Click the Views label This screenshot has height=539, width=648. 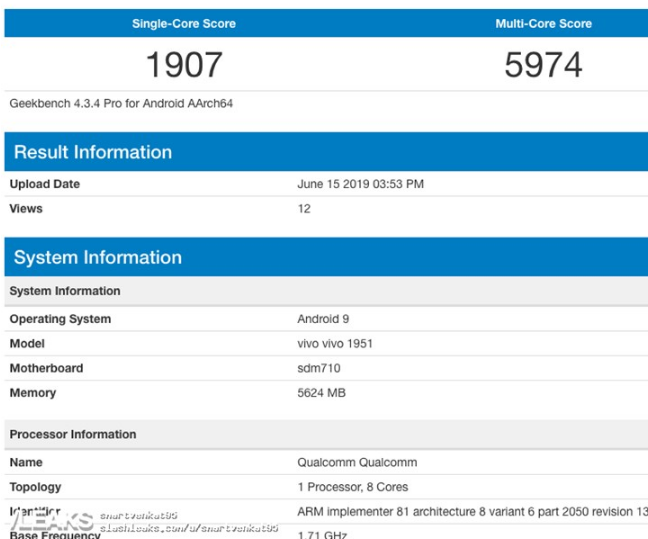click(26, 208)
